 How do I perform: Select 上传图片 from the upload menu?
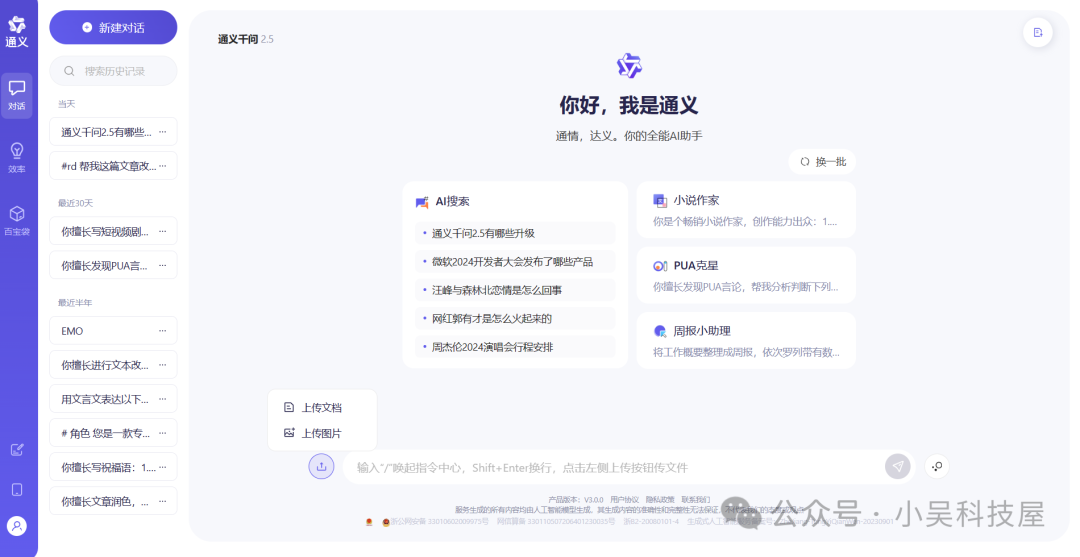click(322, 433)
